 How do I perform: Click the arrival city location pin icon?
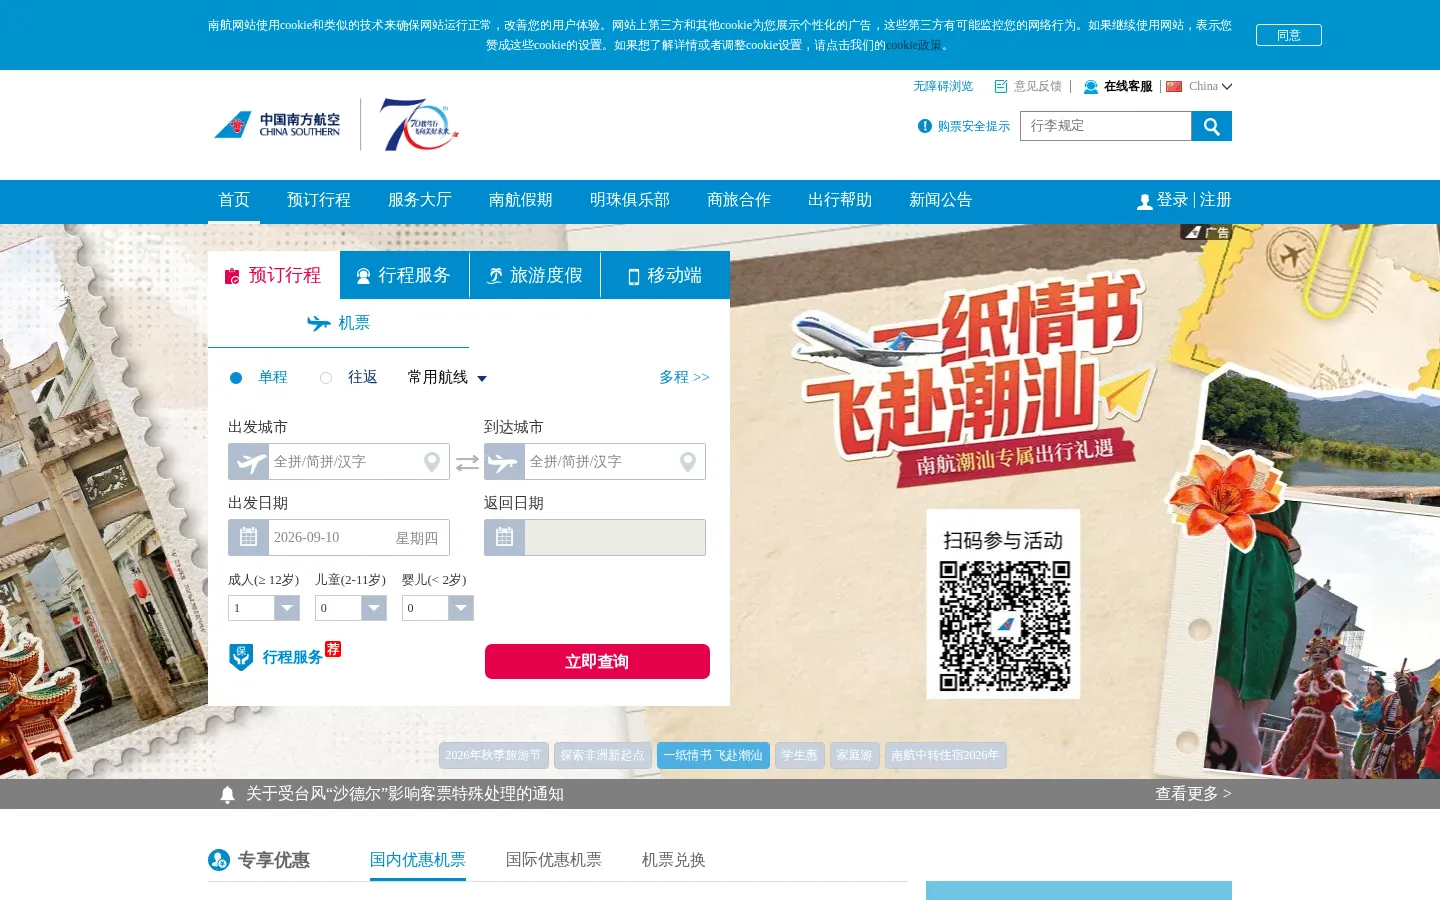688,462
